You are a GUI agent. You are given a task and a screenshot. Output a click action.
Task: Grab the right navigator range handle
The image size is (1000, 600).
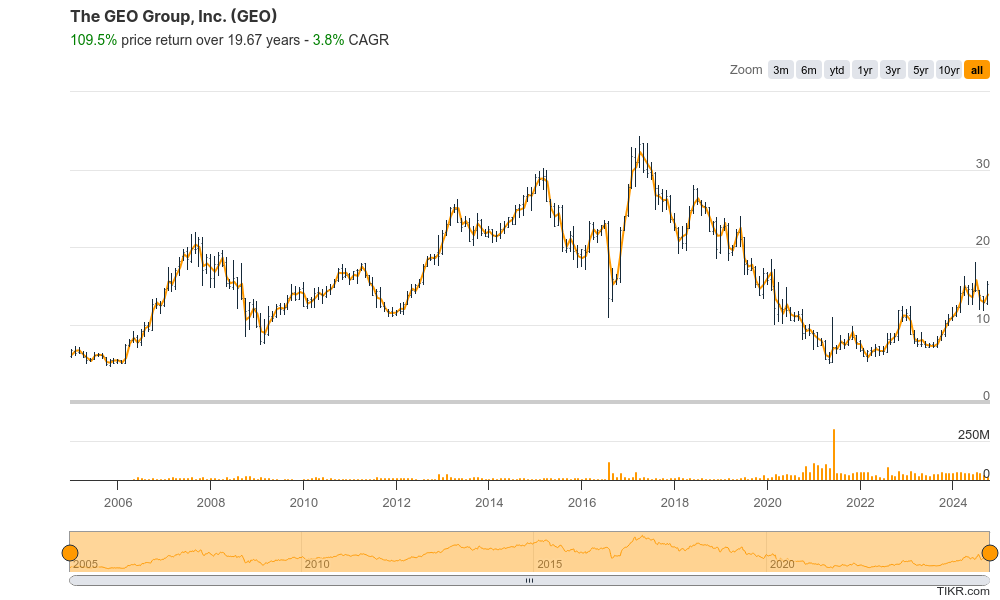click(990, 553)
